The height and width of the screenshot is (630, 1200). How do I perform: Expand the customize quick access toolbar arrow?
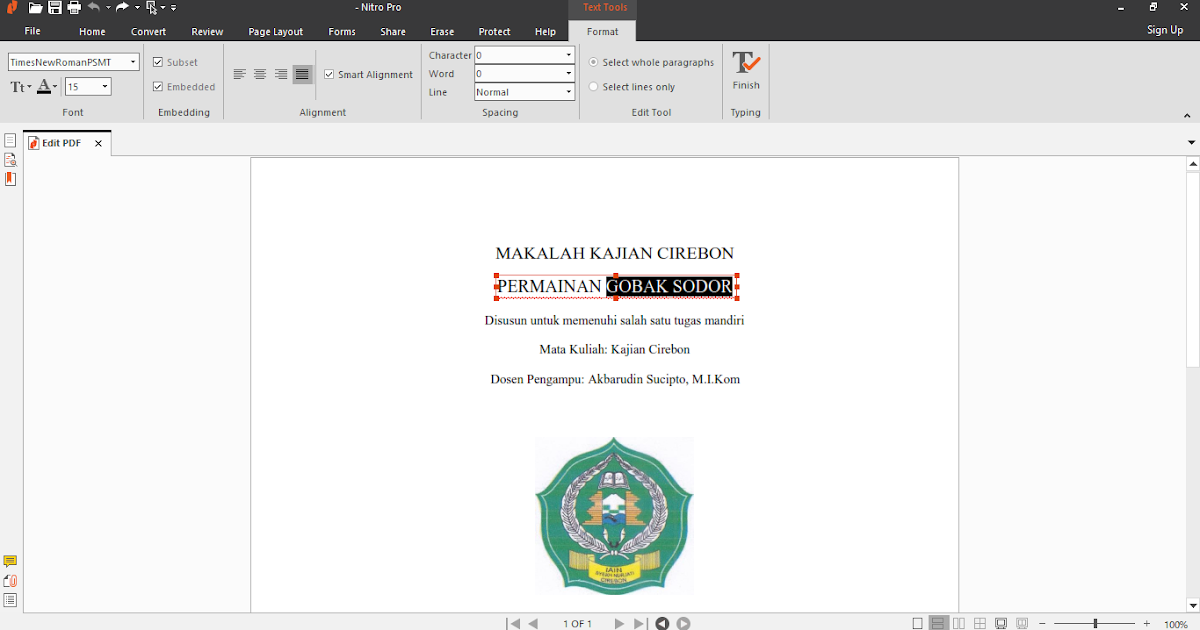pos(173,8)
